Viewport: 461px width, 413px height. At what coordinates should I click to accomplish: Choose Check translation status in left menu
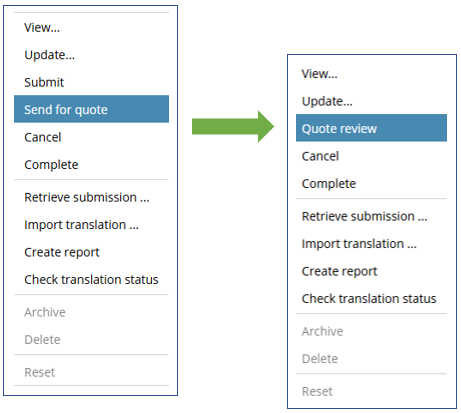tap(91, 280)
